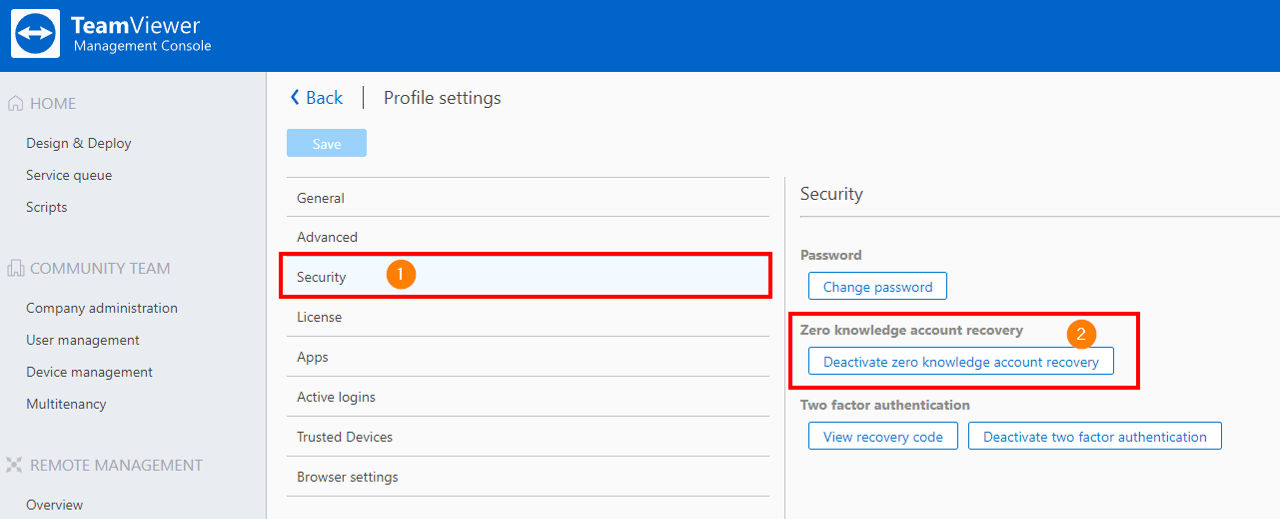Open Design & Deploy in sidebar

tap(79, 143)
